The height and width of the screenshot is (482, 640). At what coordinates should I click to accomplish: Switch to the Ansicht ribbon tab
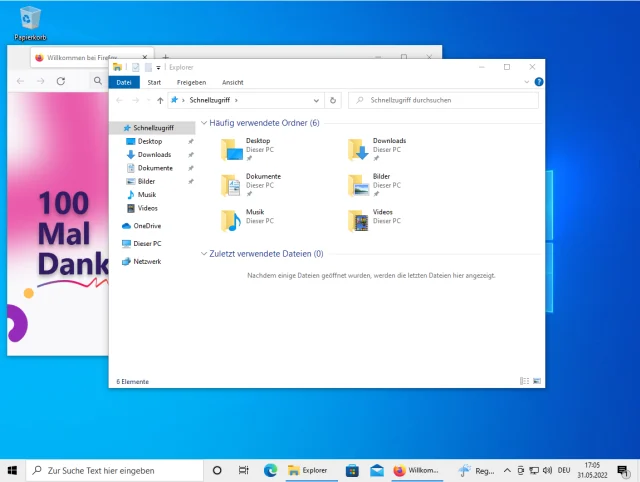[232, 82]
